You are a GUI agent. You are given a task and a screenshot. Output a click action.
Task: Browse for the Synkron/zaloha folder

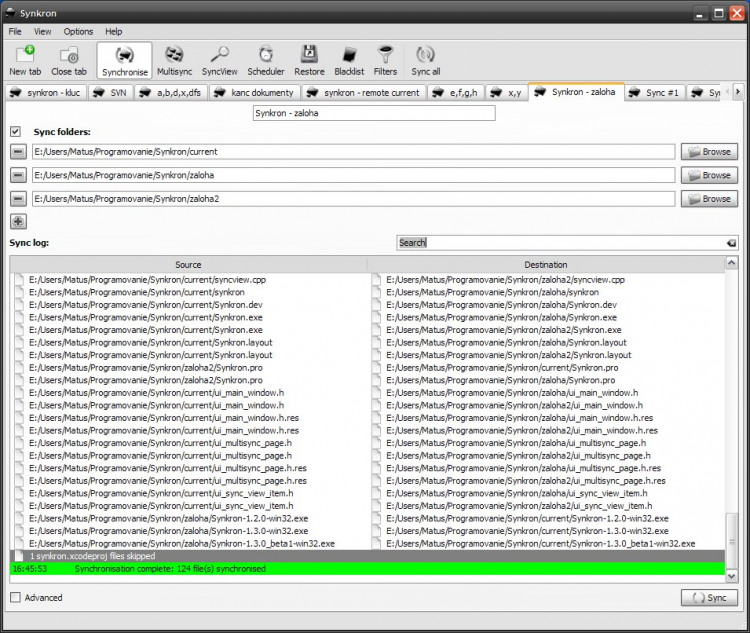pyautogui.click(x=709, y=176)
